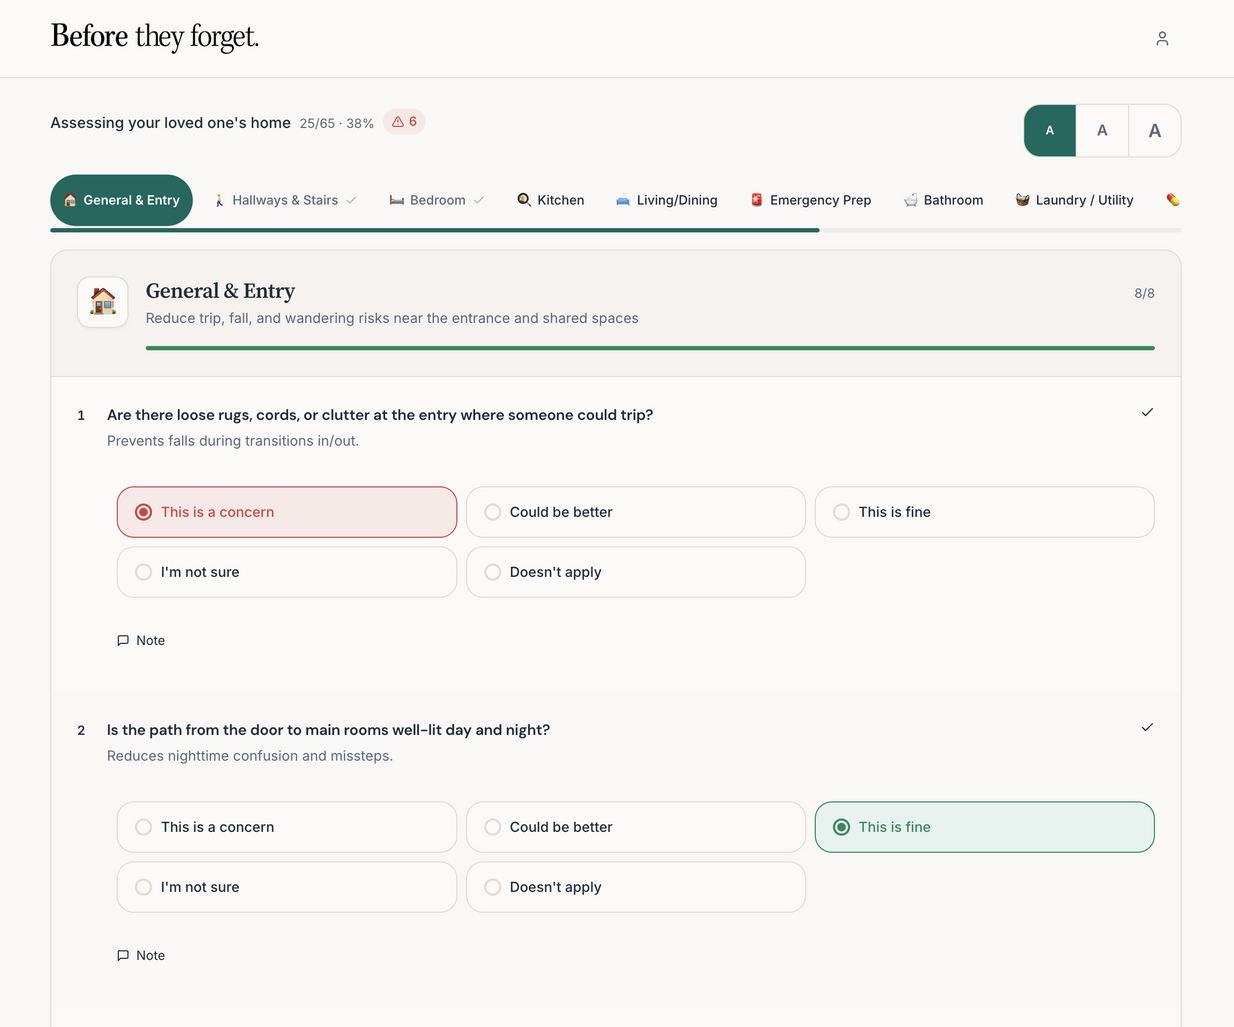Click the checkmark beside question 2

click(x=1147, y=727)
